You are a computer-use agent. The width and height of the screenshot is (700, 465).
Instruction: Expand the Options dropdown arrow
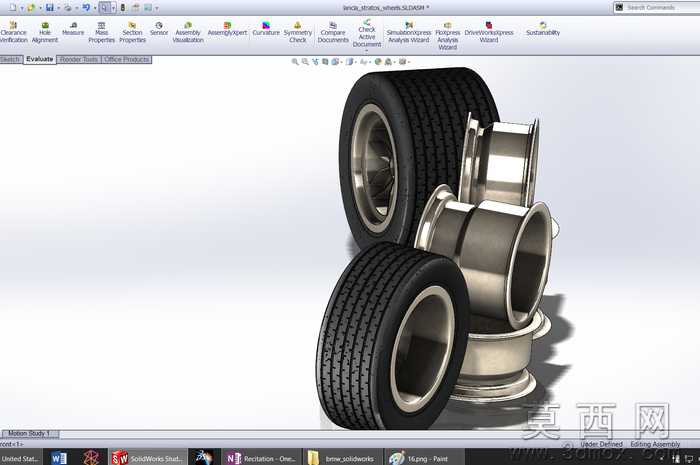157,8
